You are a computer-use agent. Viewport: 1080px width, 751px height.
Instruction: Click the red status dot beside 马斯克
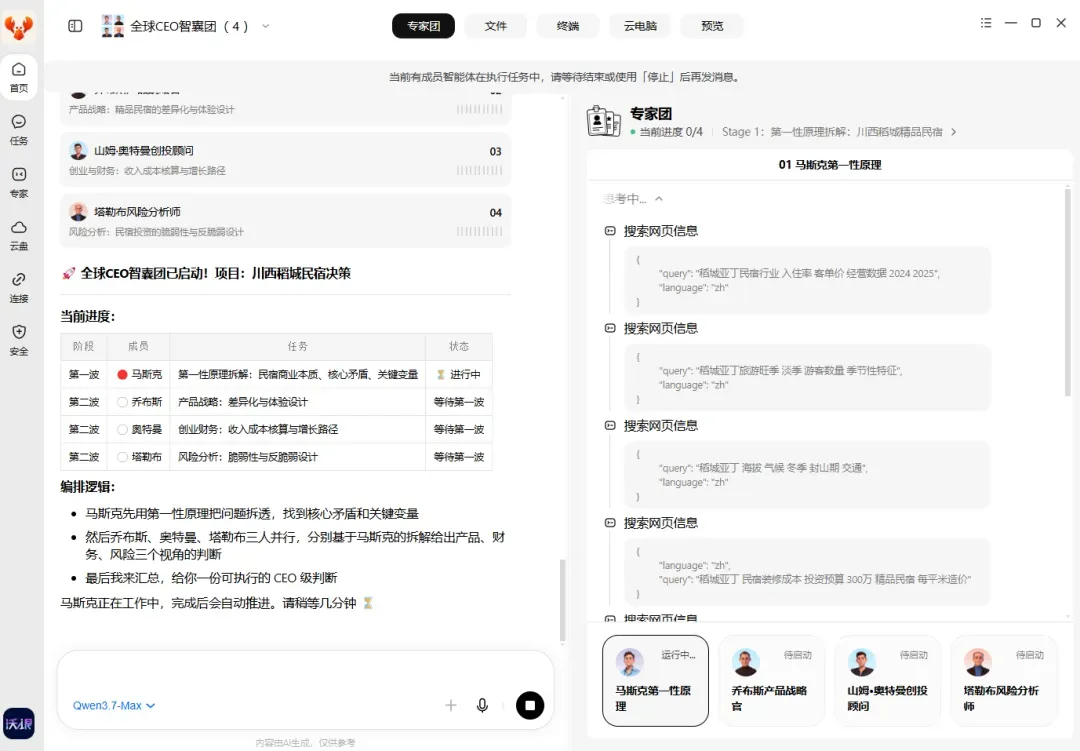(x=122, y=374)
